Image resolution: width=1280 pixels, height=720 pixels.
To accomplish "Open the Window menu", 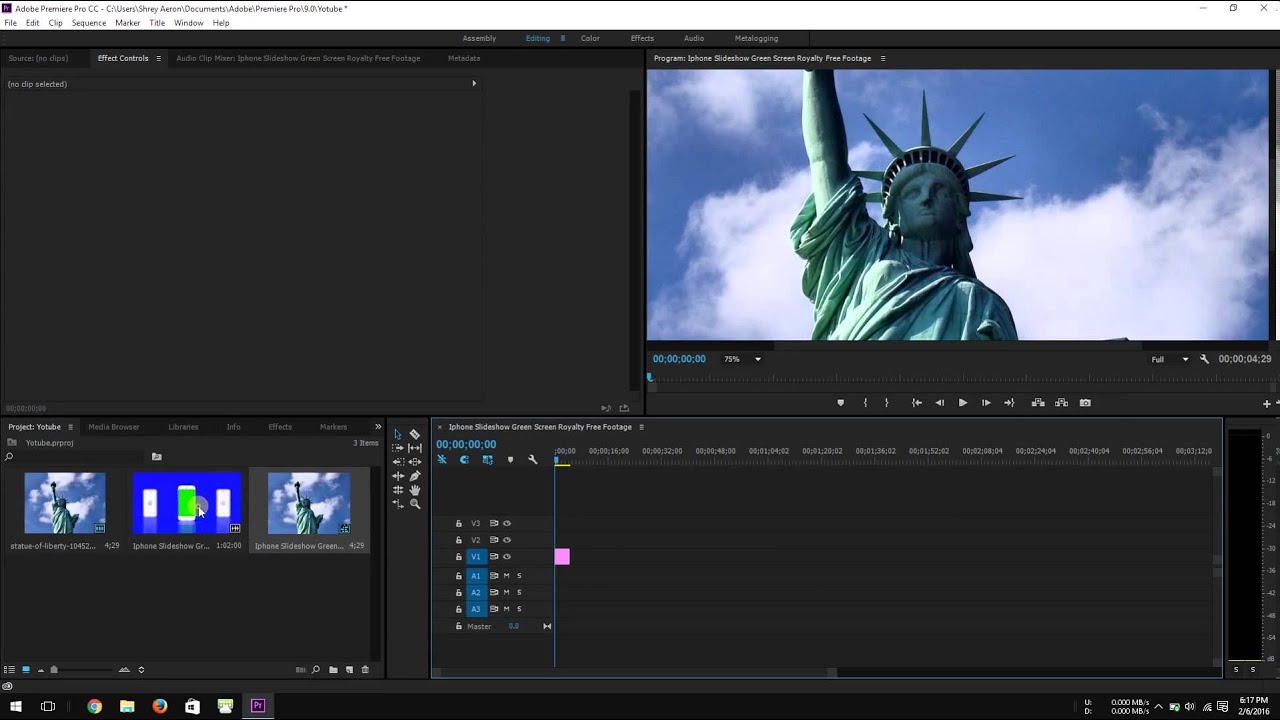I will [188, 23].
